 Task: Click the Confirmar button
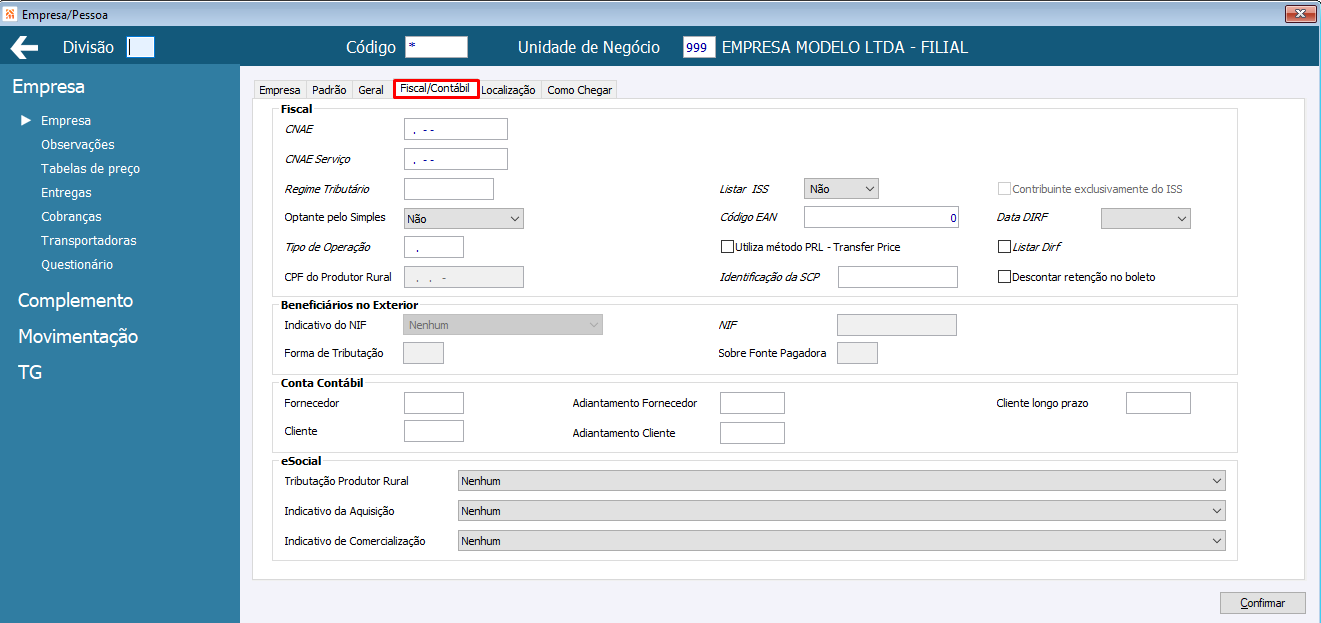click(1262, 603)
